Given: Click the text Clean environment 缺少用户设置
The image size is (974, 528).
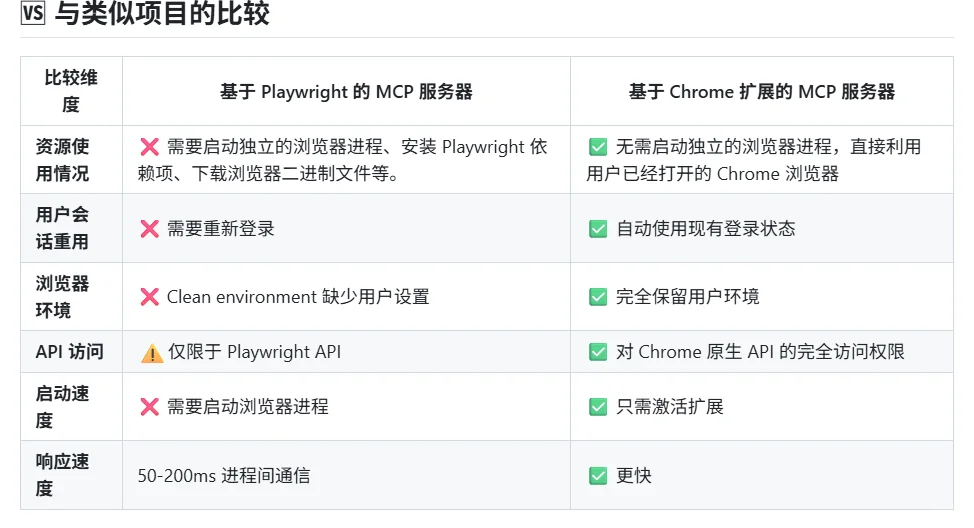Looking at the screenshot, I should [298, 297].
